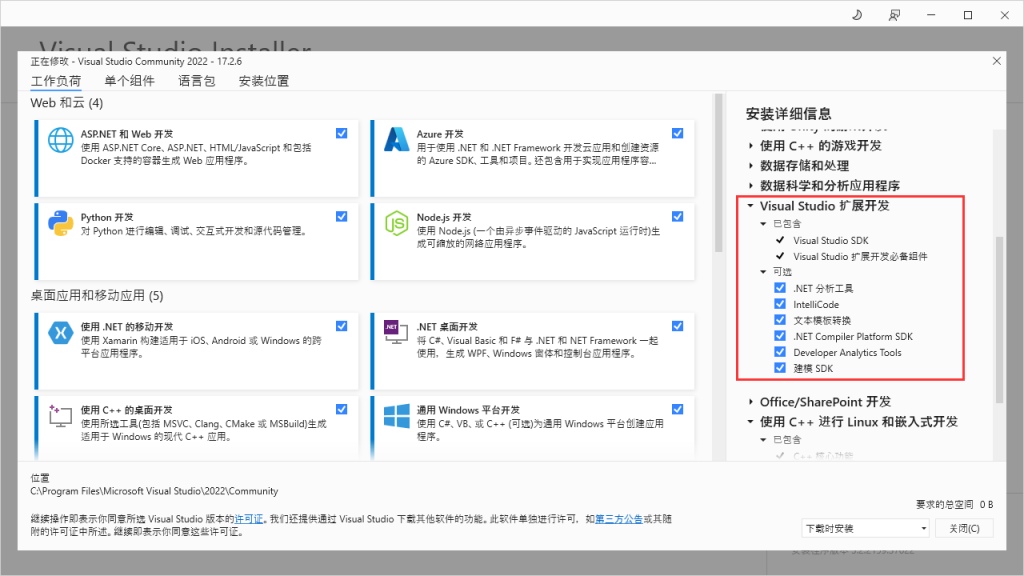Select the Visual Studio SDK included item
Screen dimensions: 1024x576
(831, 240)
